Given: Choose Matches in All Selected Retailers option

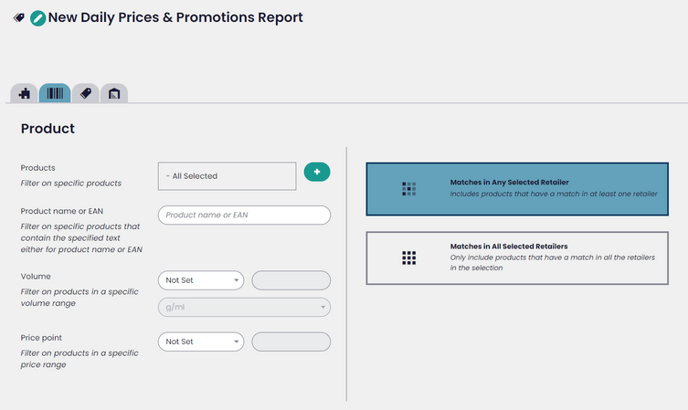Looking at the screenshot, I should pyautogui.click(x=517, y=258).
